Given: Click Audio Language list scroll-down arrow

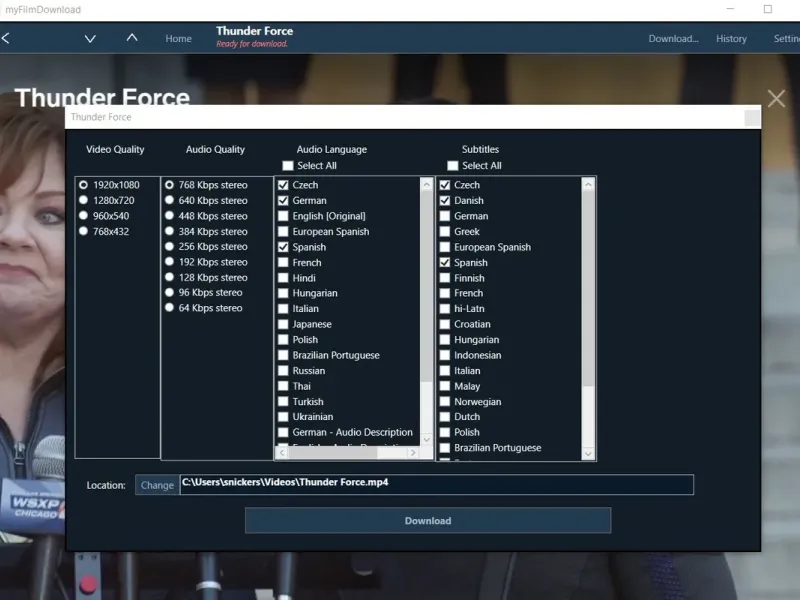Looking at the screenshot, I should coord(427,439).
